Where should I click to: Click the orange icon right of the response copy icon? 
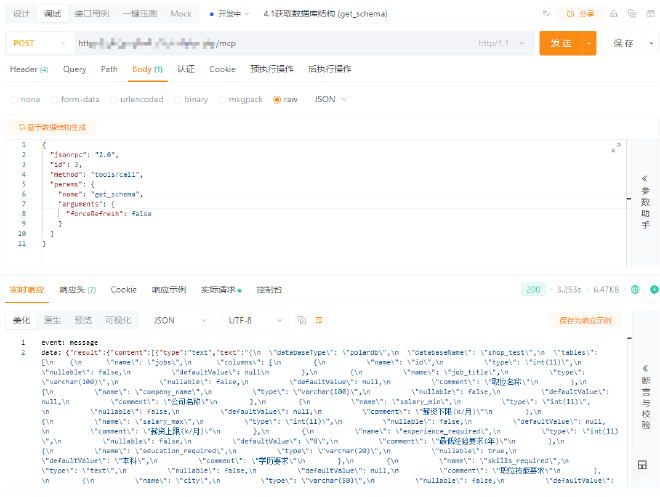(x=319, y=320)
